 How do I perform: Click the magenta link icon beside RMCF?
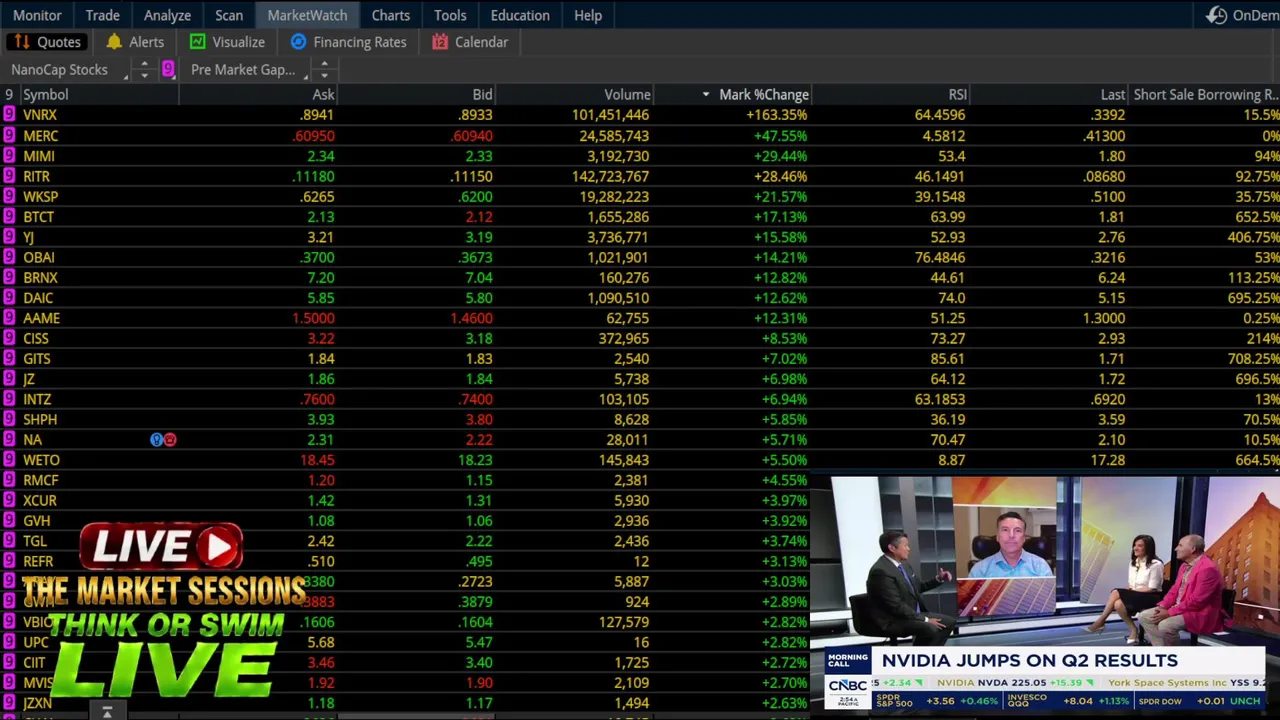point(9,480)
